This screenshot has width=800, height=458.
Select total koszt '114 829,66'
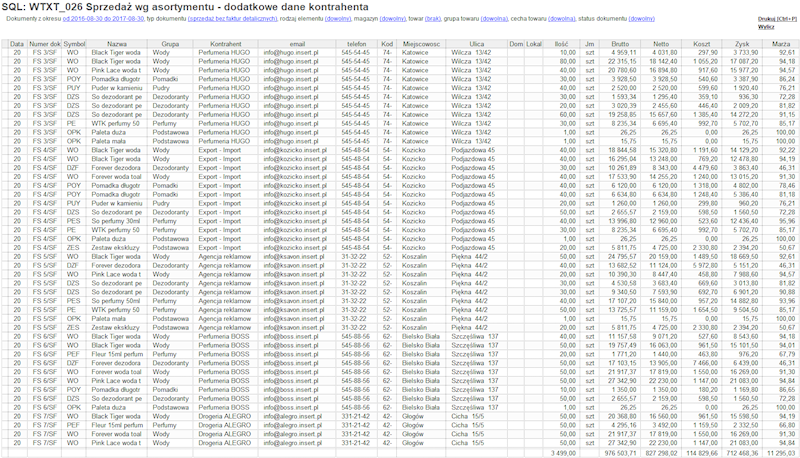point(702,453)
